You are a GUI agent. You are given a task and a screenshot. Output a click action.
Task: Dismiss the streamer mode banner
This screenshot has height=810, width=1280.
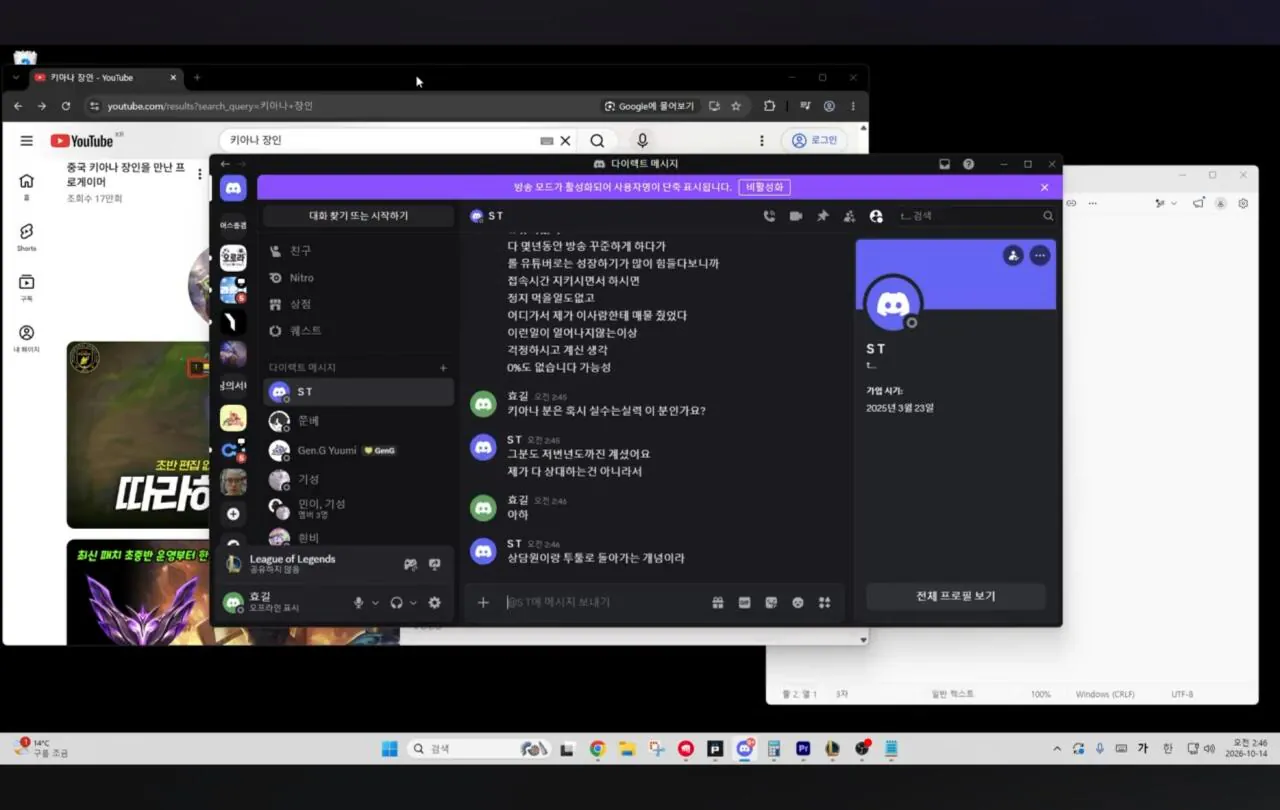pos(1044,187)
